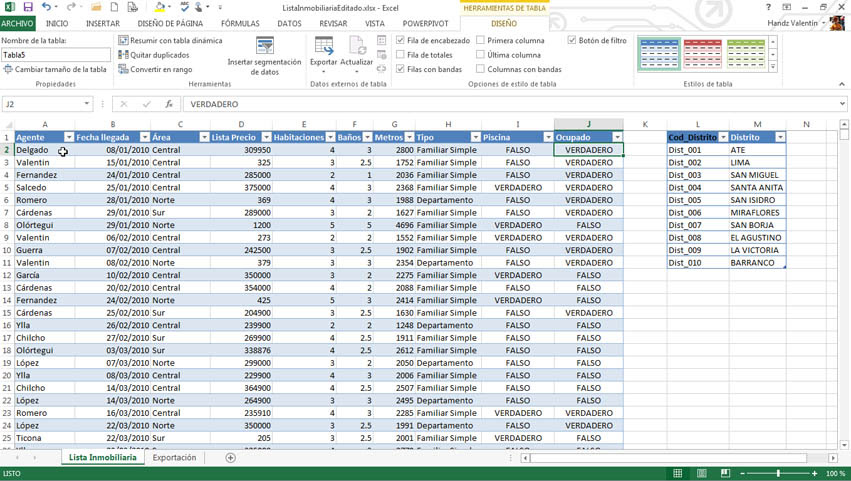Open the Agente column filter dropdown
851x481 pixels.
pos(68,137)
